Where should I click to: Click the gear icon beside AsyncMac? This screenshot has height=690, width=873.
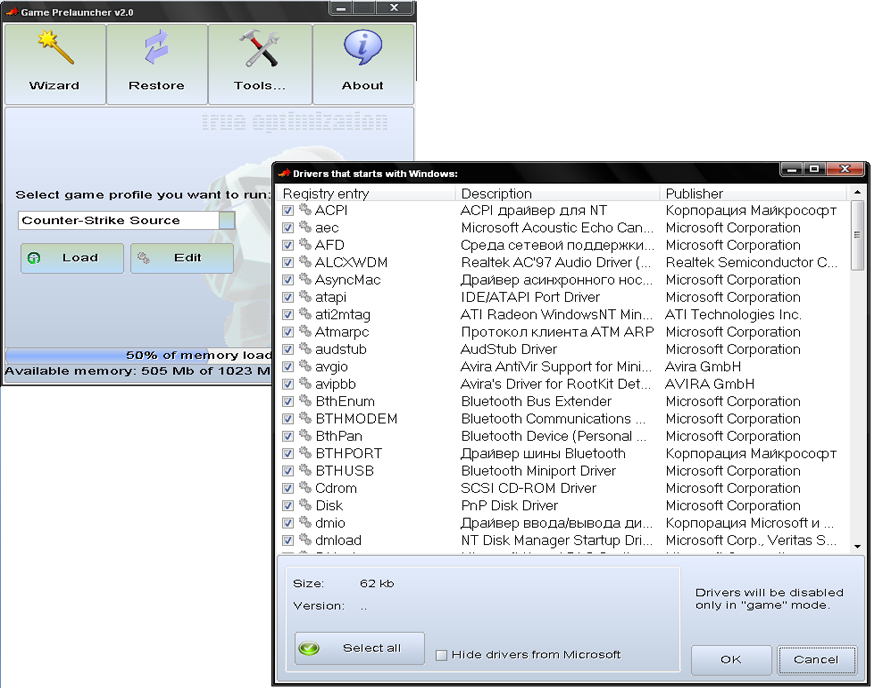[x=305, y=279]
